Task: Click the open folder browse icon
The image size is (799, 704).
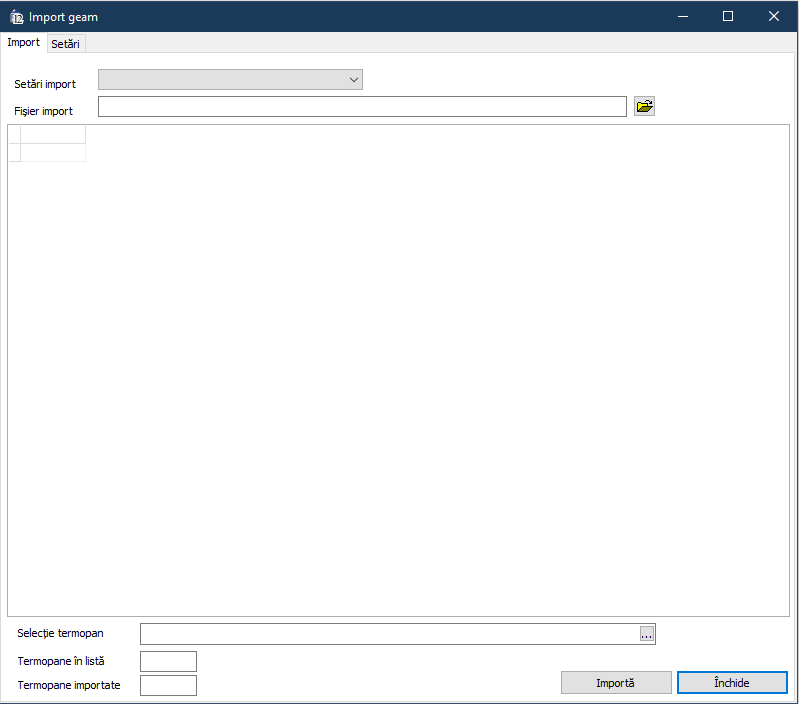Action: point(644,107)
